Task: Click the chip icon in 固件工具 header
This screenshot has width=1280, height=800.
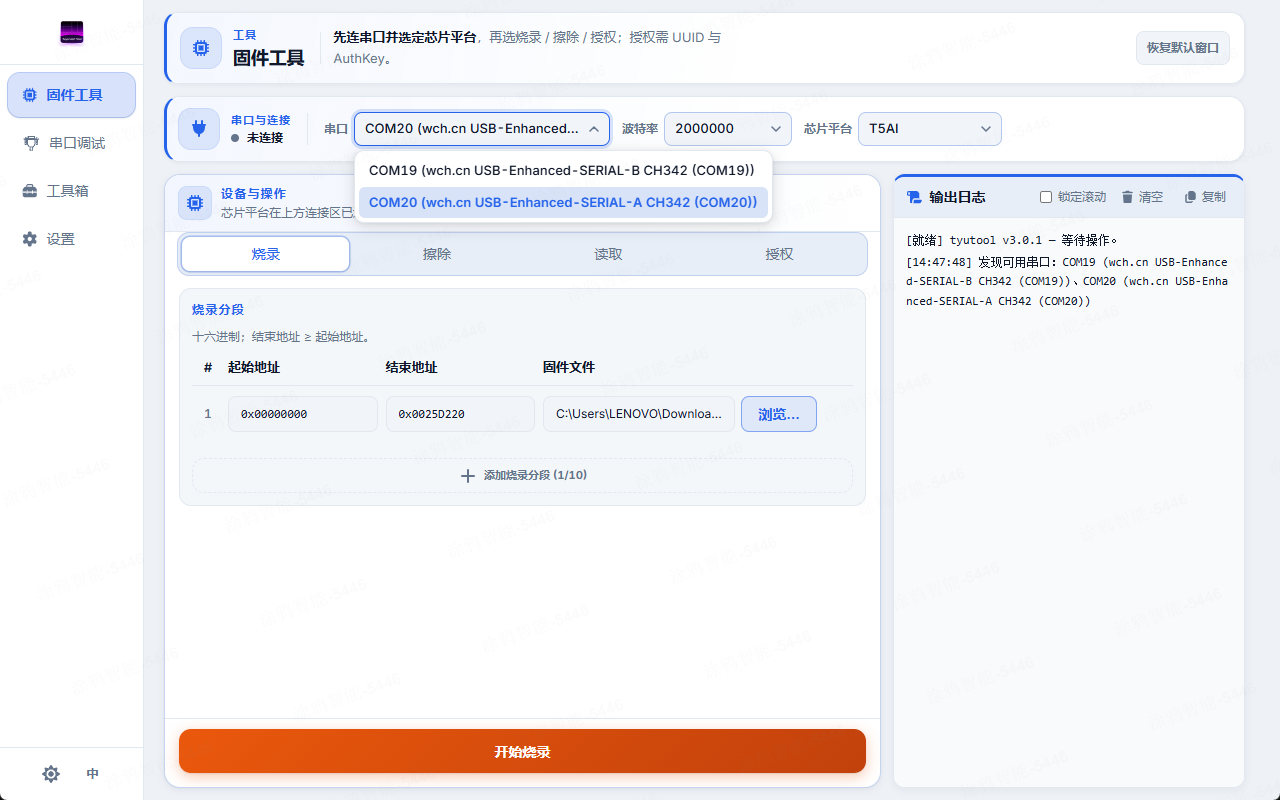Action: coord(201,48)
